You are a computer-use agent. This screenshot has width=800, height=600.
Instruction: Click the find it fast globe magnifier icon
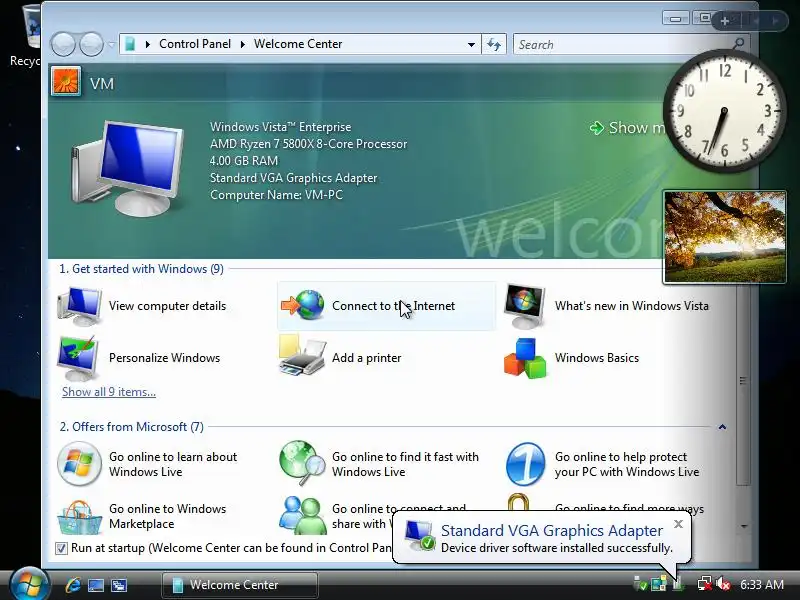click(x=302, y=463)
